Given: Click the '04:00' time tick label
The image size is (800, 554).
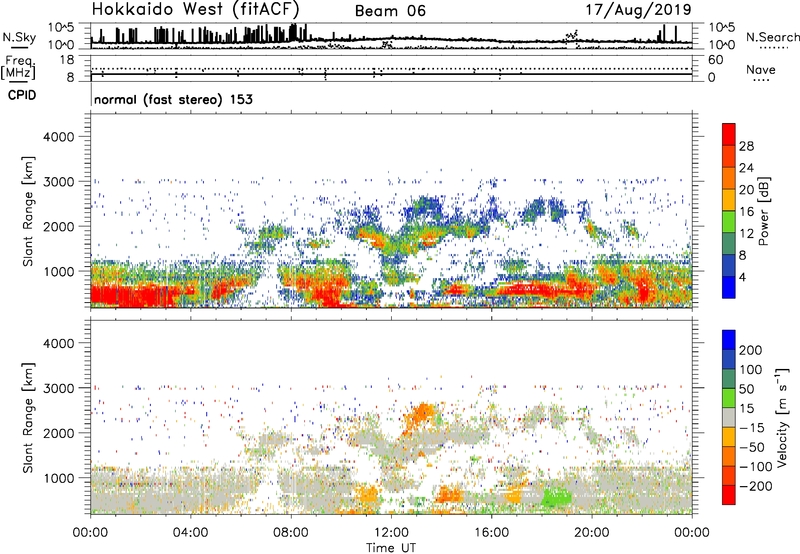Looking at the screenshot, I should 190,533.
